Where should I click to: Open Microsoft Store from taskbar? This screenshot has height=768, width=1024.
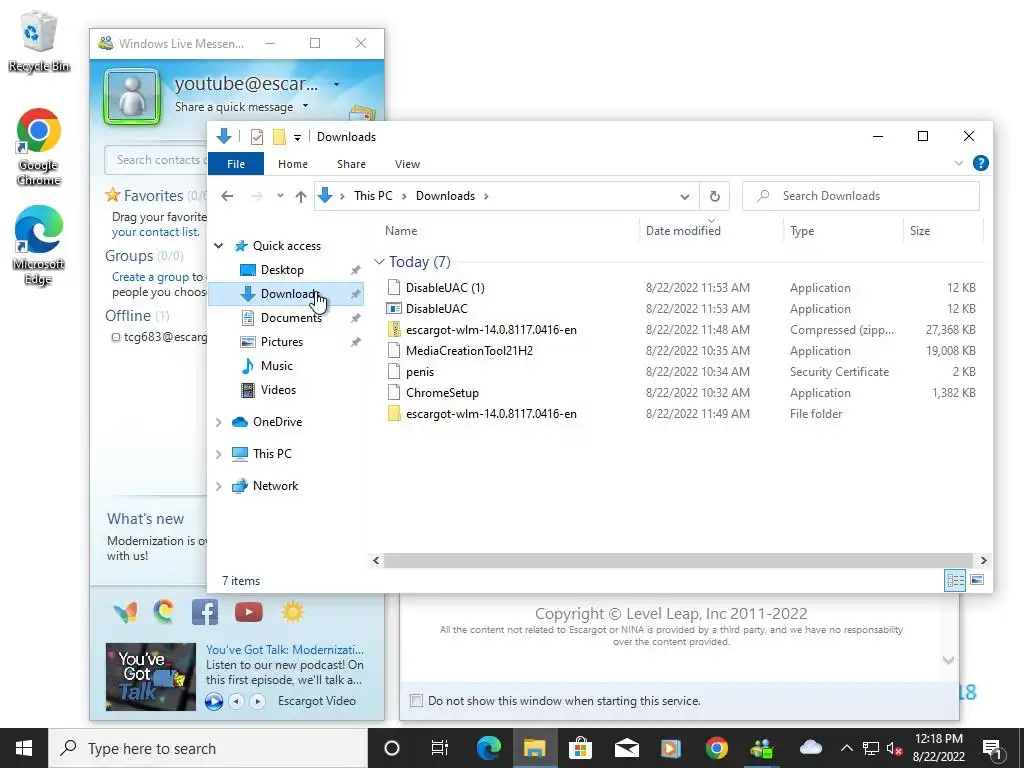[x=580, y=748]
